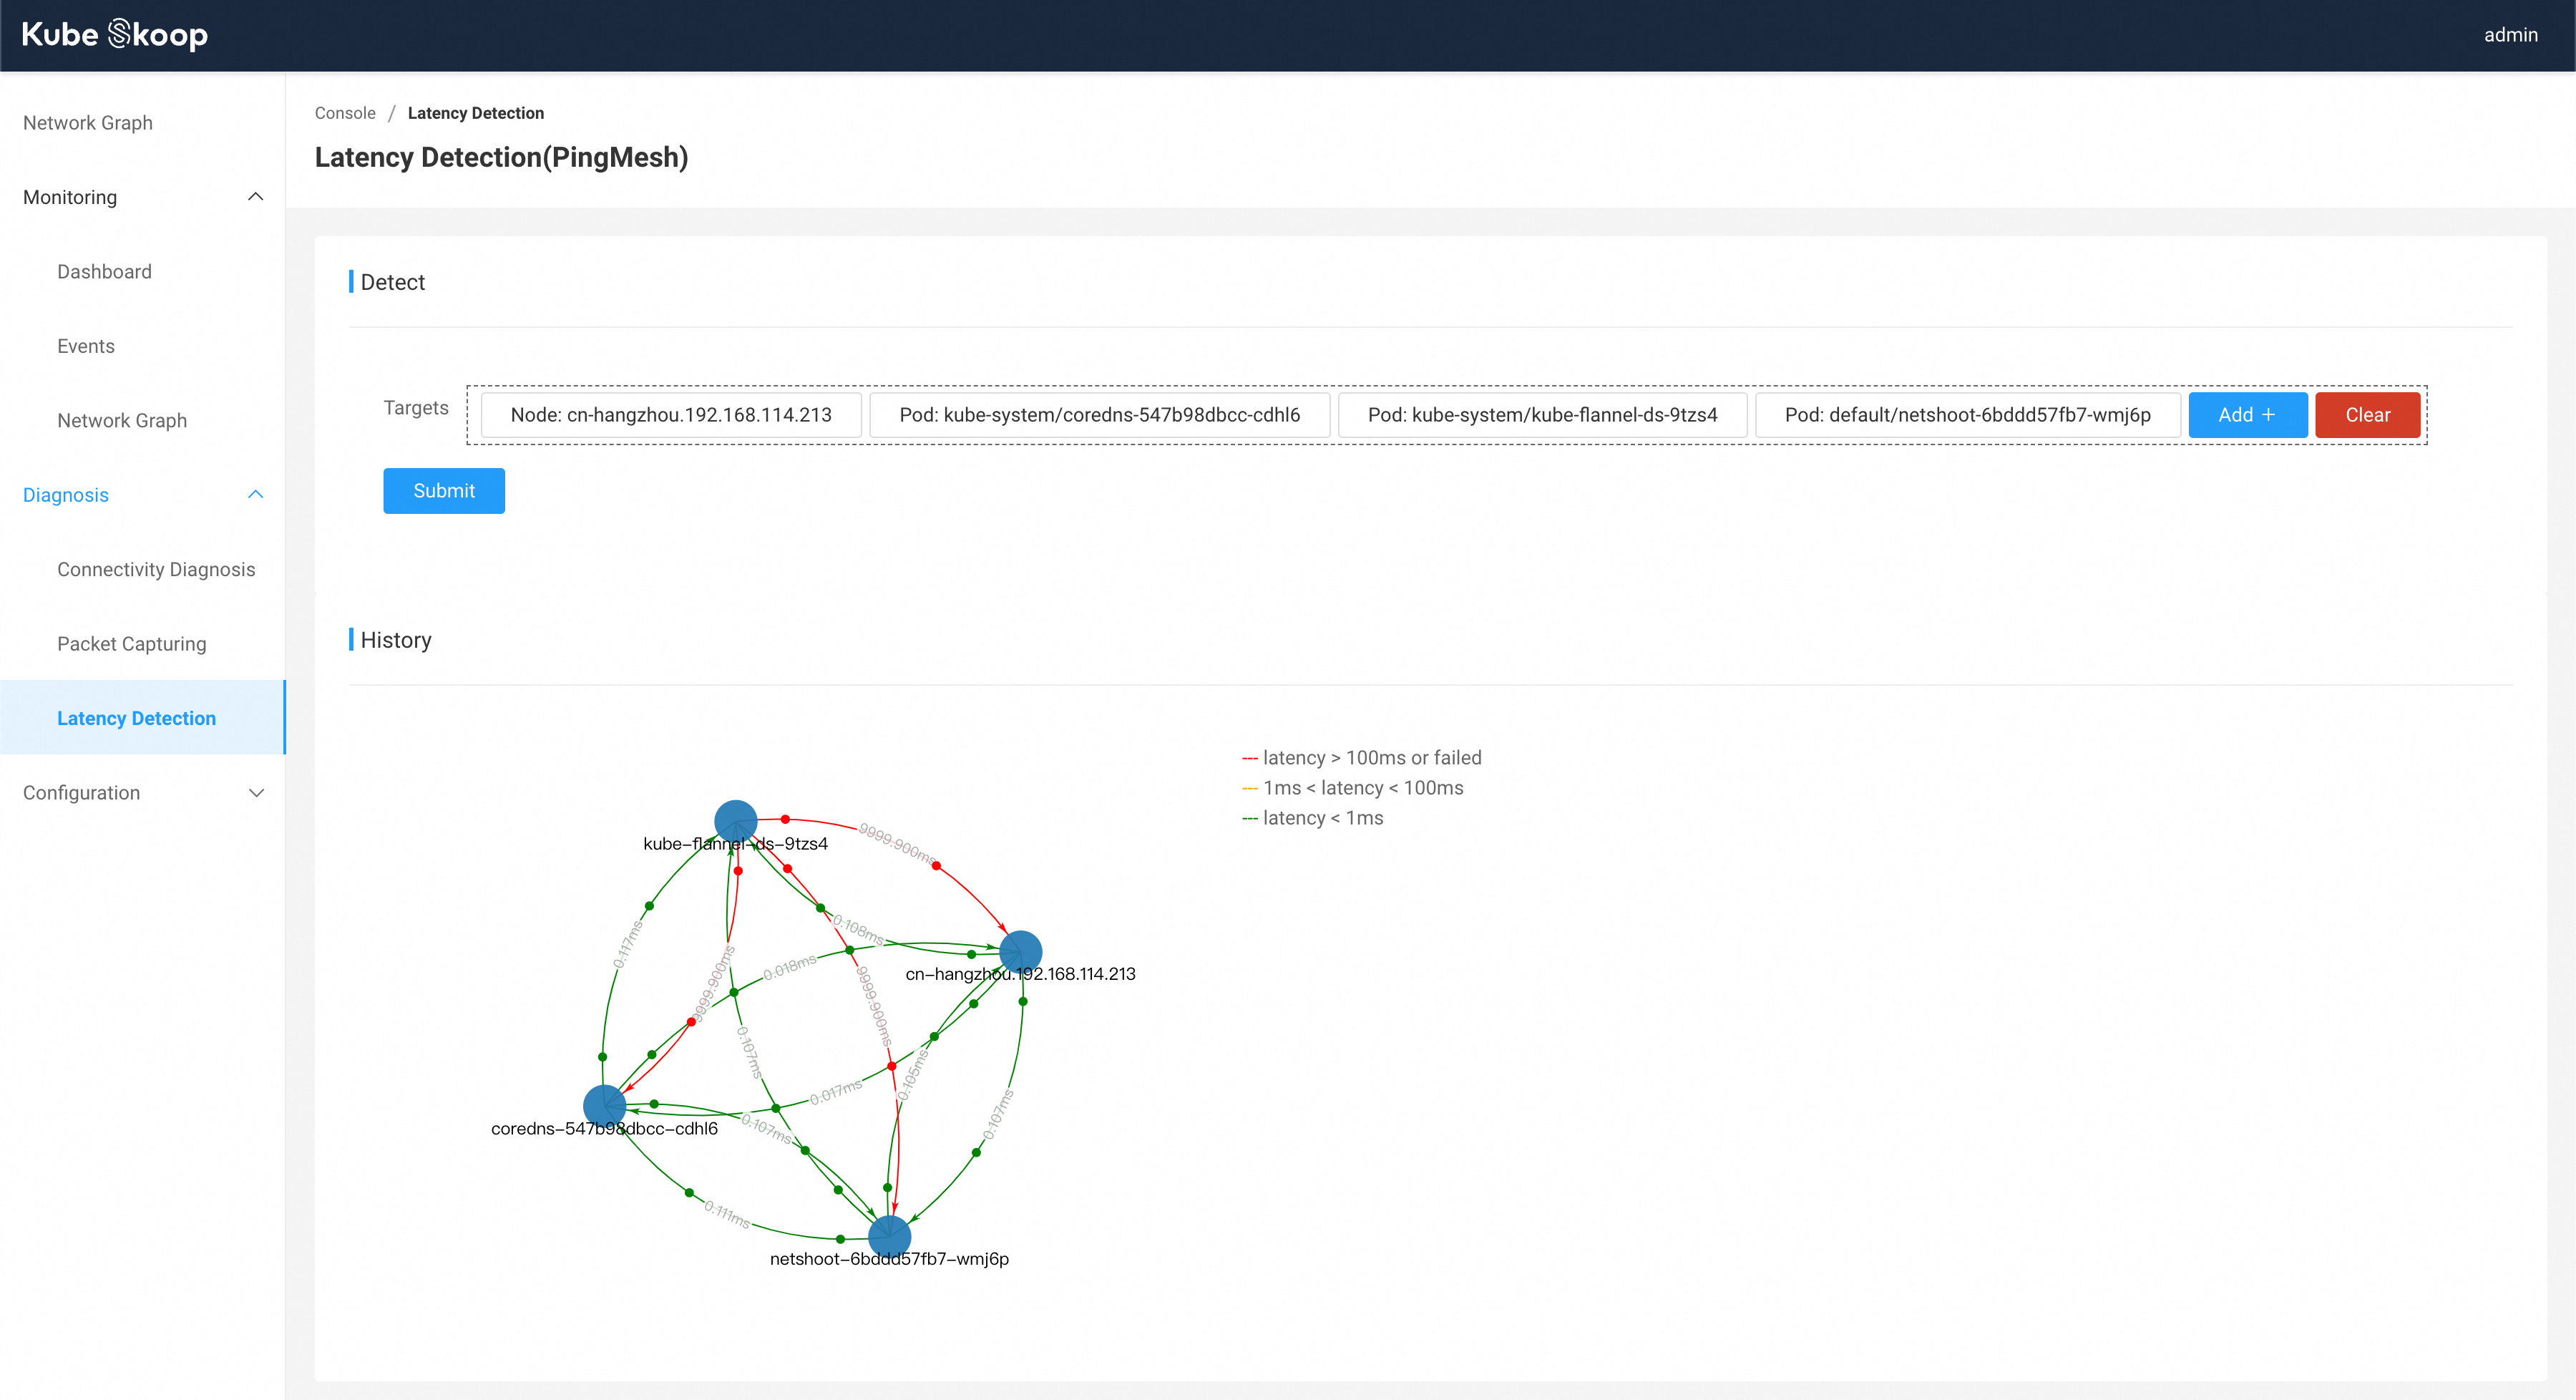
Task: Toggle Configuration section visibility
Action: (x=145, y=793)
